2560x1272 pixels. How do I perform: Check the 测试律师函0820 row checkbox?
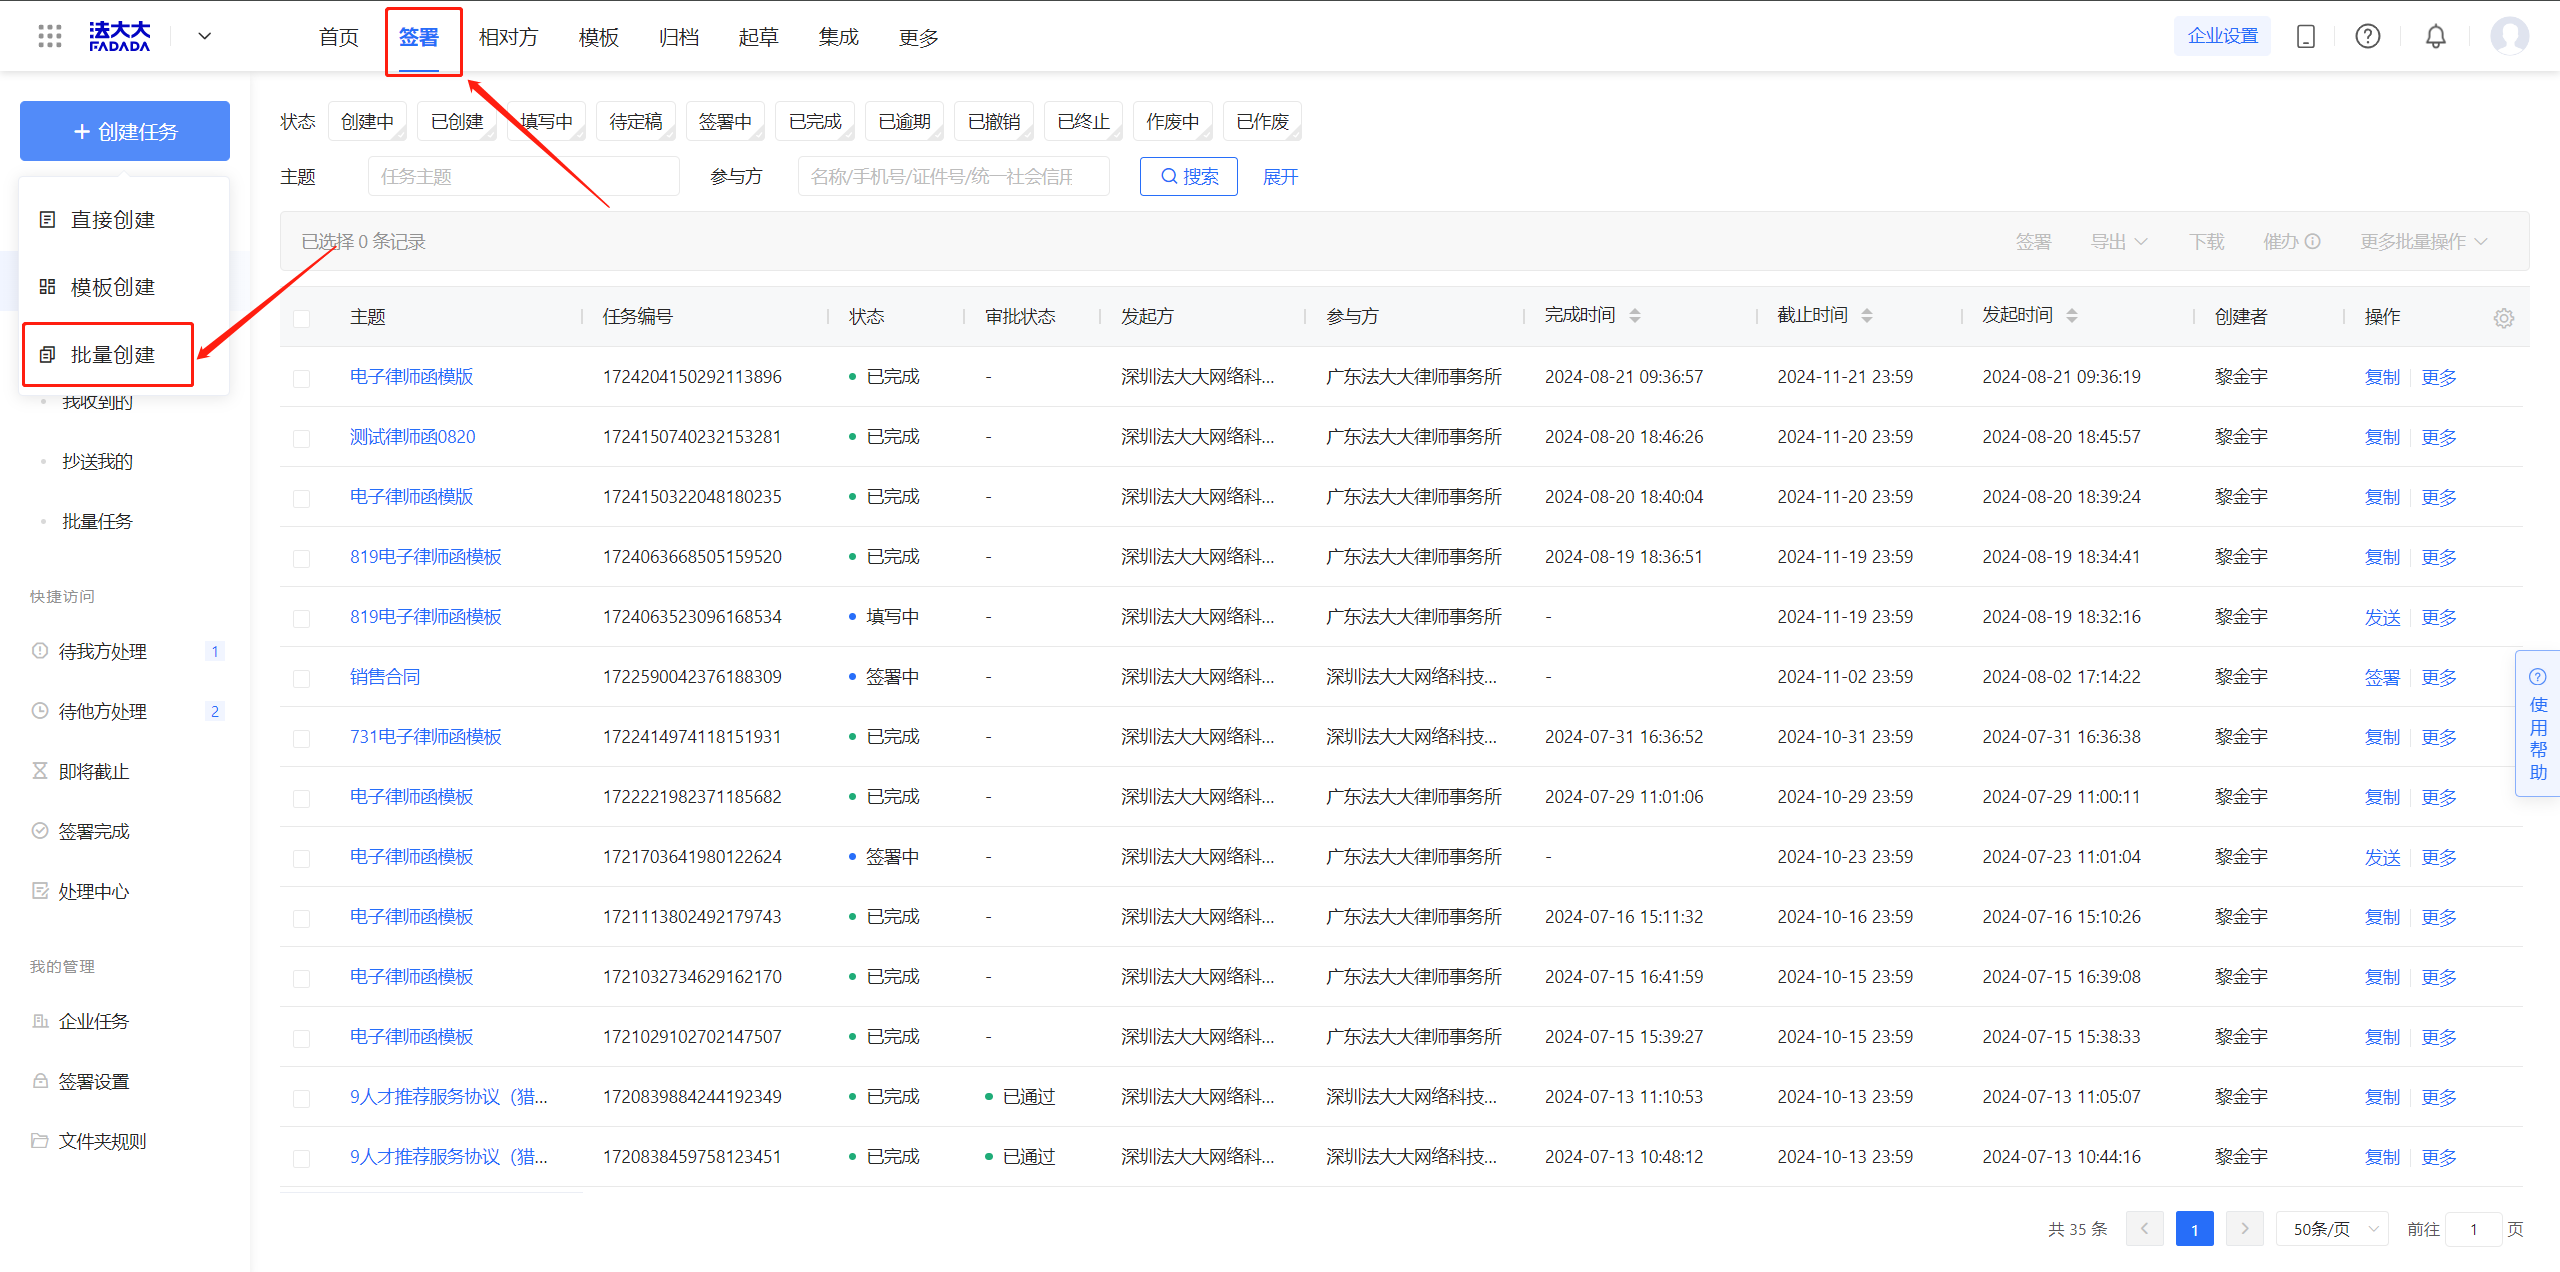(x=301, y=439)
